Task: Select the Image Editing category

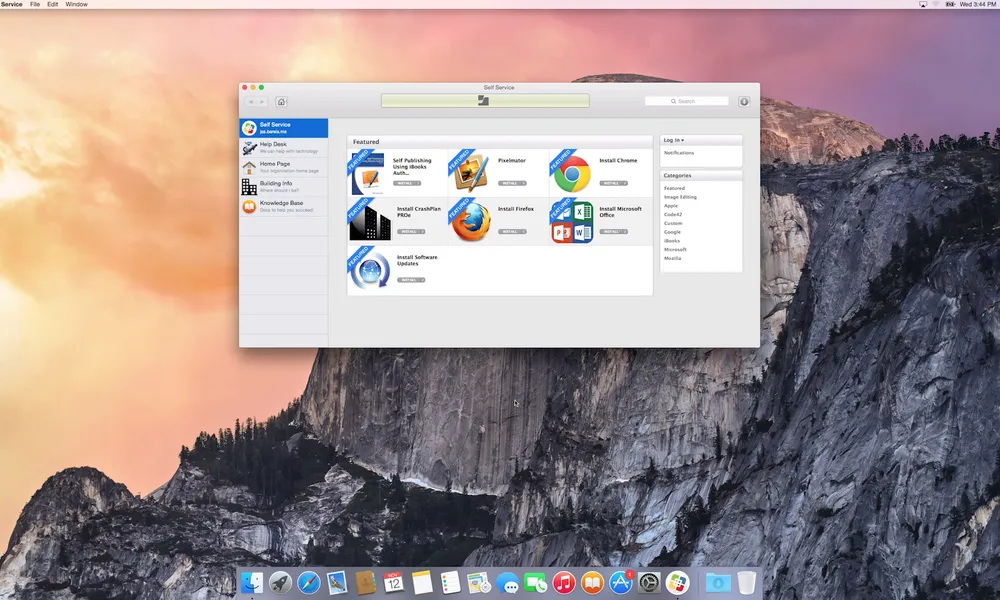Action: (681, 197)
